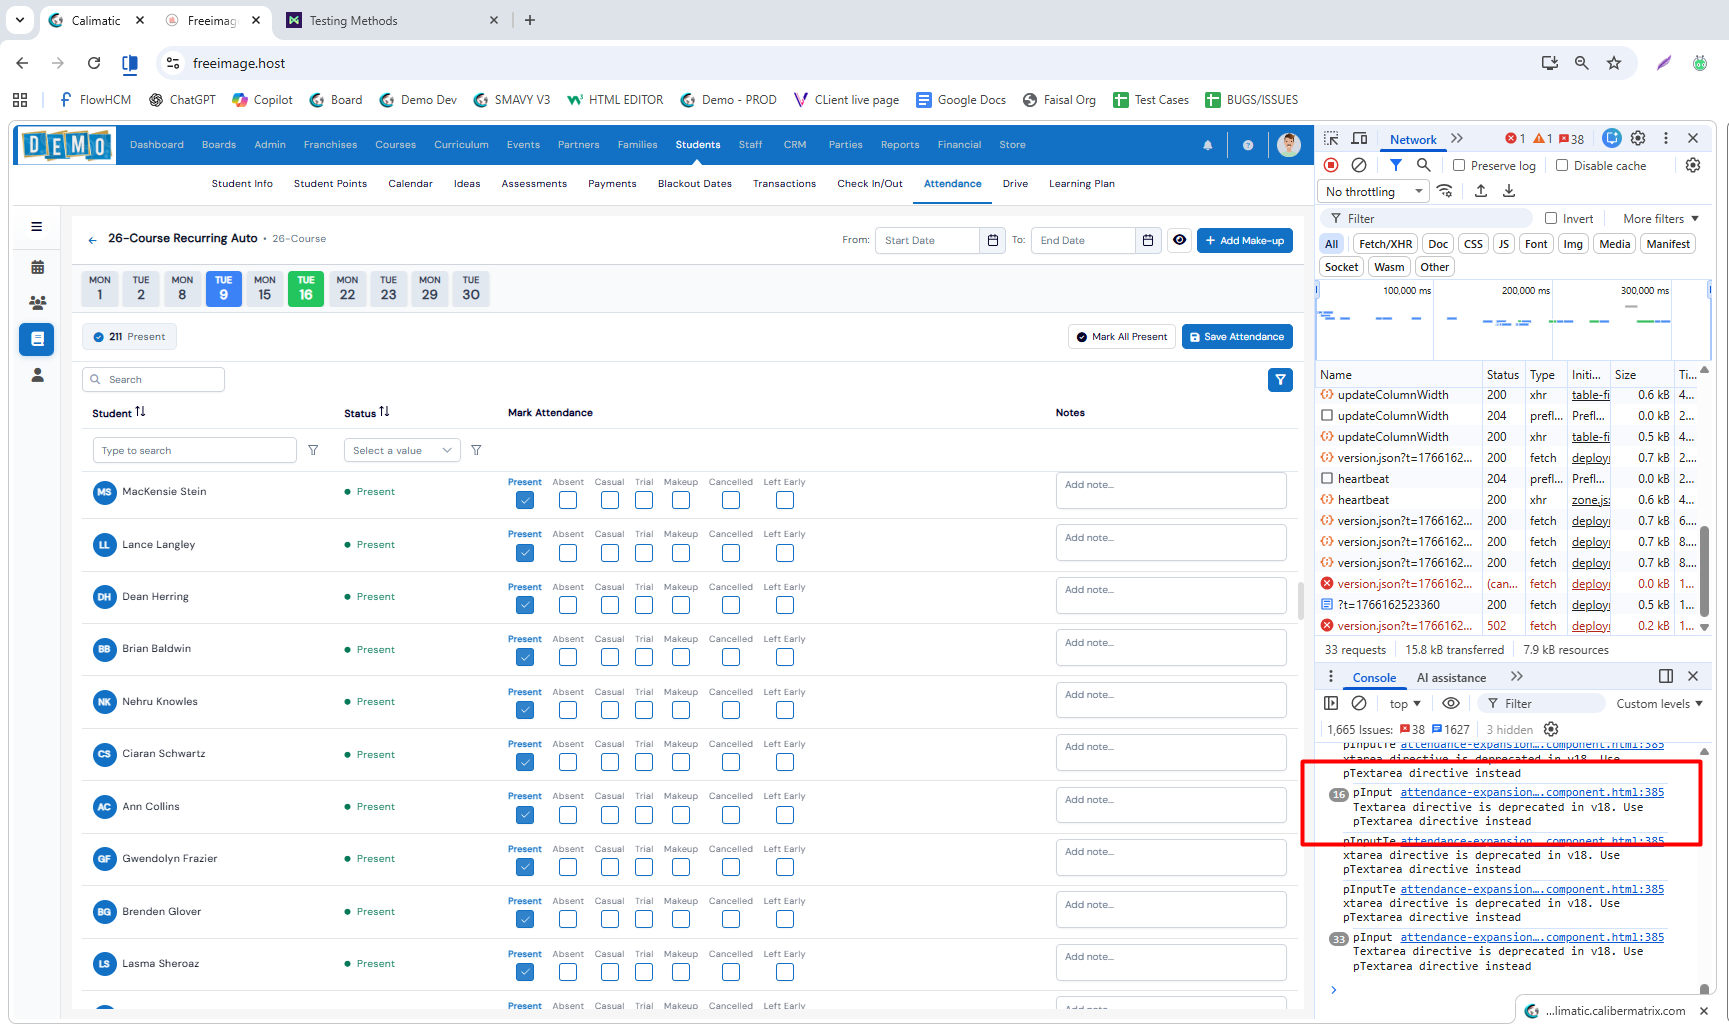Toggle the eye visibility button near dates
1729x1030 pixels.
[x=1180, y=241]
